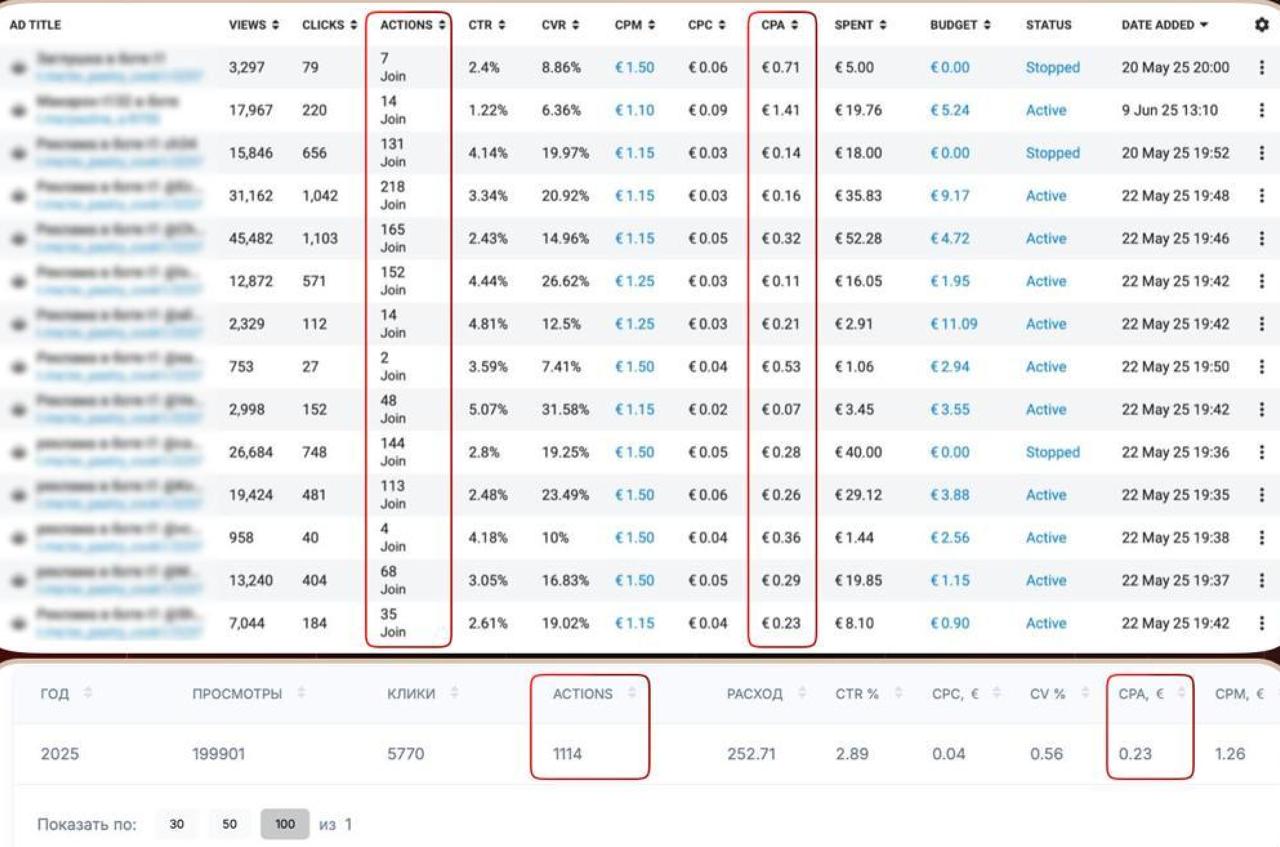The width and height of the screenshot is (1280, 847).
Task: Sort the ad table by CPM header
Action: [x=635, y=24]
